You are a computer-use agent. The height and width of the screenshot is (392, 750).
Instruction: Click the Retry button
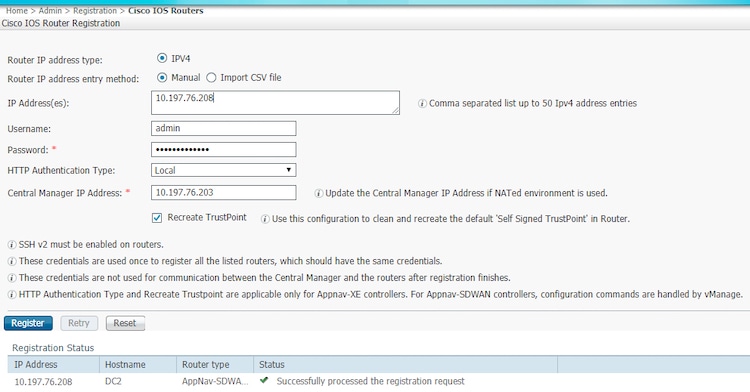pyautogui.click(x=79, y=323)
